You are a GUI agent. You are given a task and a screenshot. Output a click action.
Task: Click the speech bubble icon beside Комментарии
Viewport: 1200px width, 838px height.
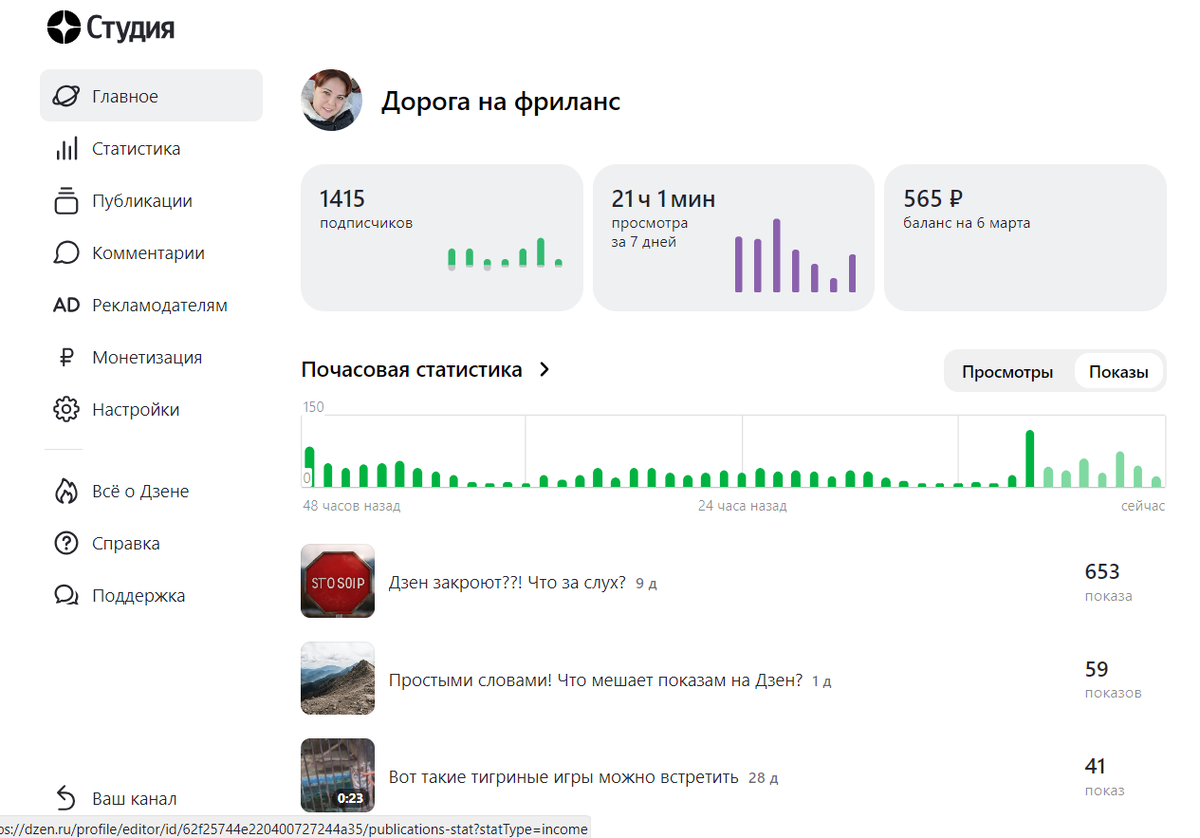coord(66,253)
